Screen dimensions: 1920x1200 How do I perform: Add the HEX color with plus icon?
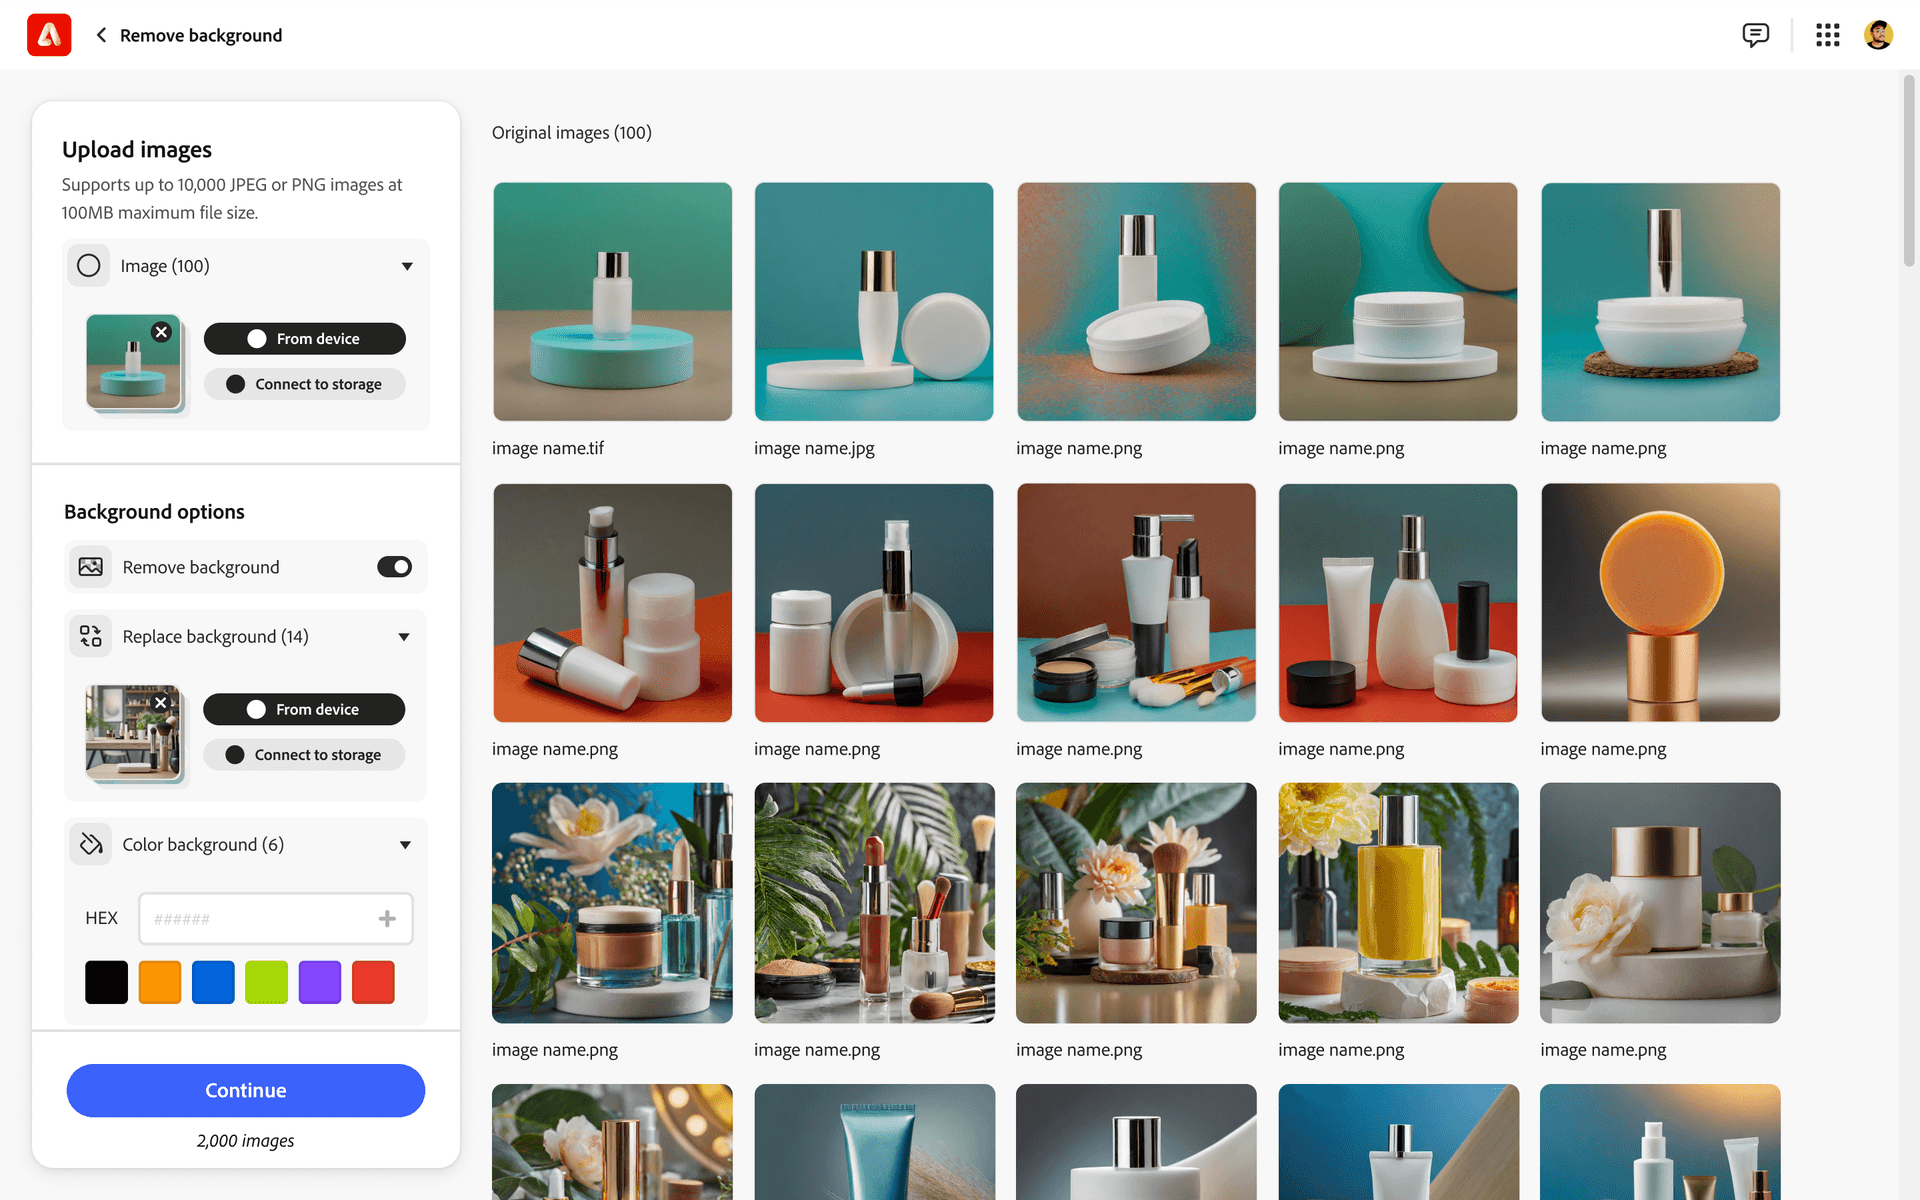click(x=387, y=918)
